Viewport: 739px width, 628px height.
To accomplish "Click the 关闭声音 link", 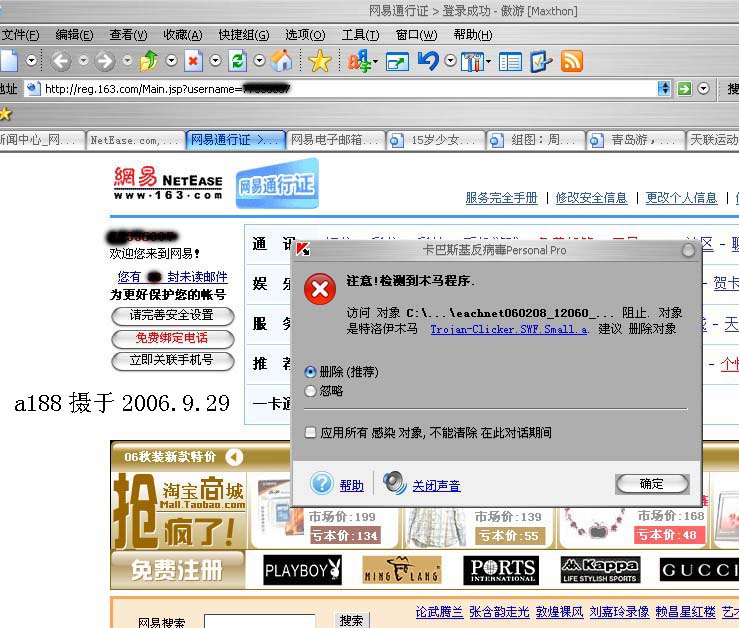I will (436, 485).
